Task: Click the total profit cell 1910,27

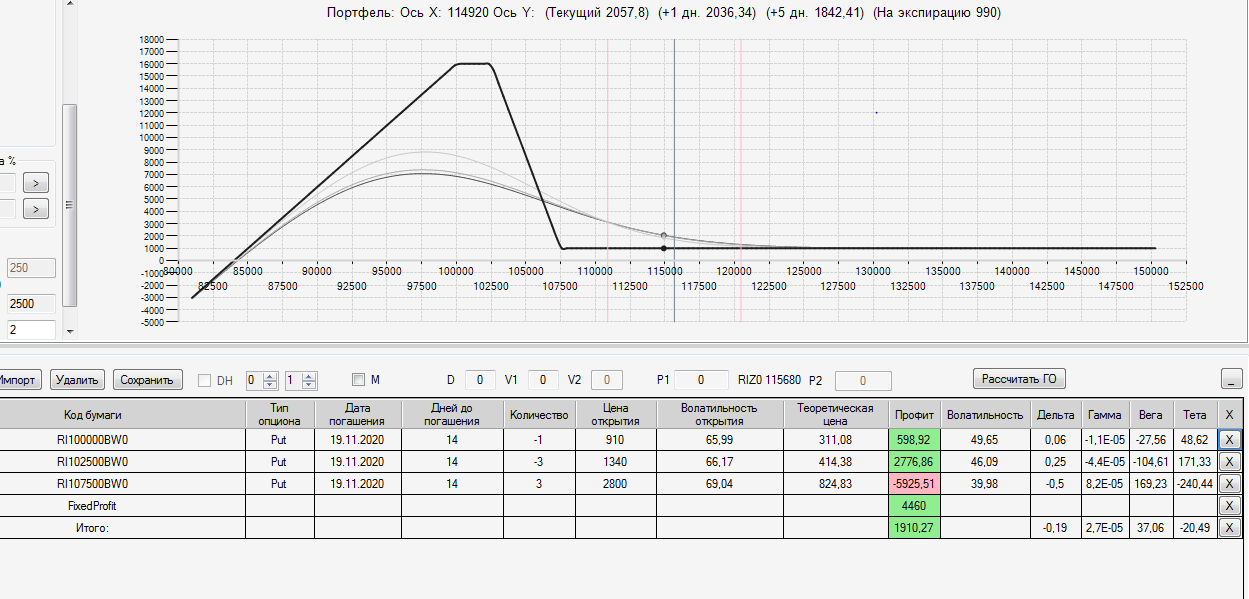Action: click(x=914, y=528)
